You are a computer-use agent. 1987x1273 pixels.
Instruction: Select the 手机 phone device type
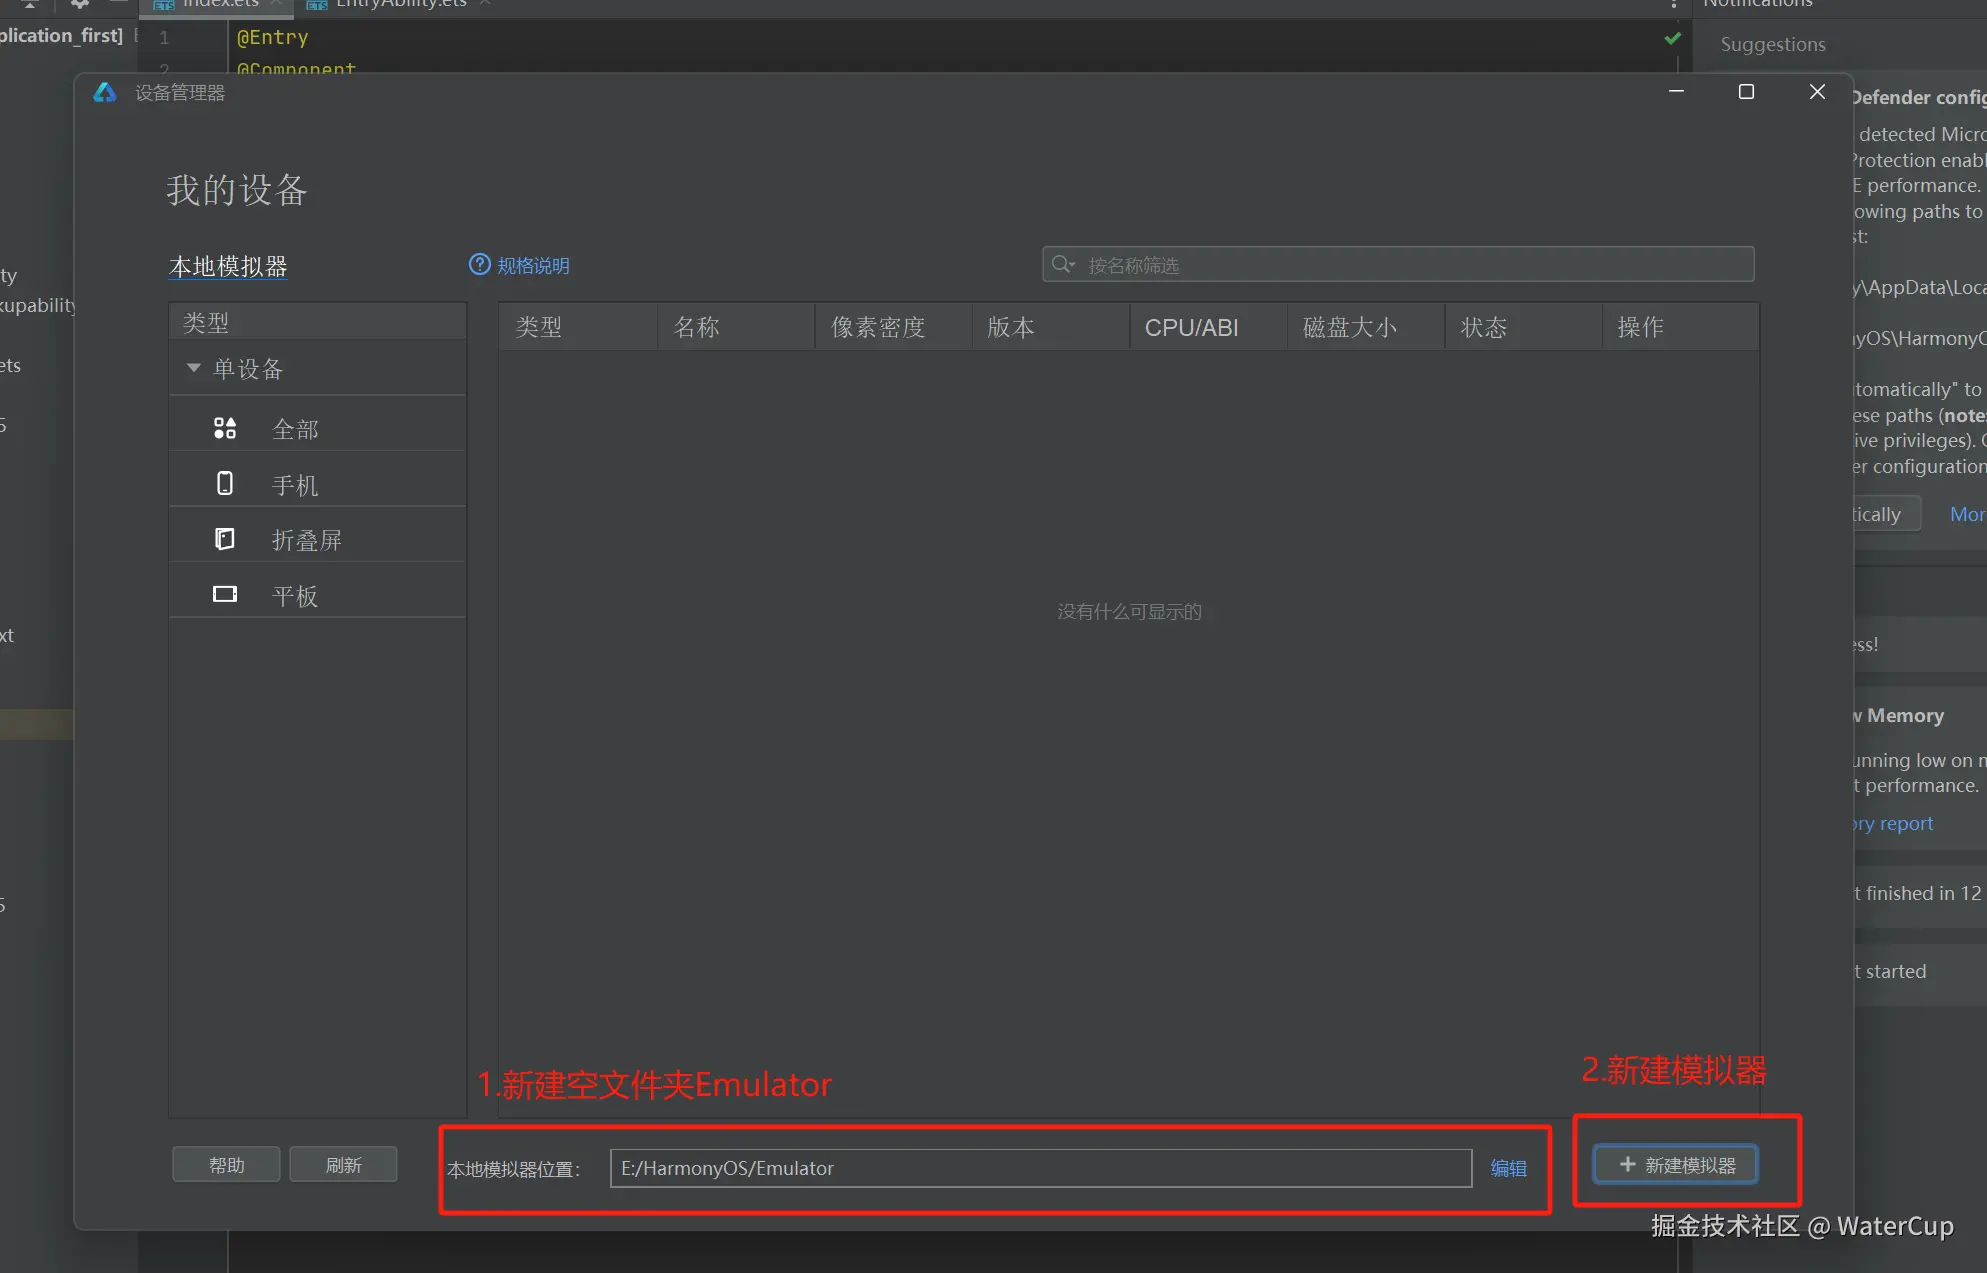point(295,485)
